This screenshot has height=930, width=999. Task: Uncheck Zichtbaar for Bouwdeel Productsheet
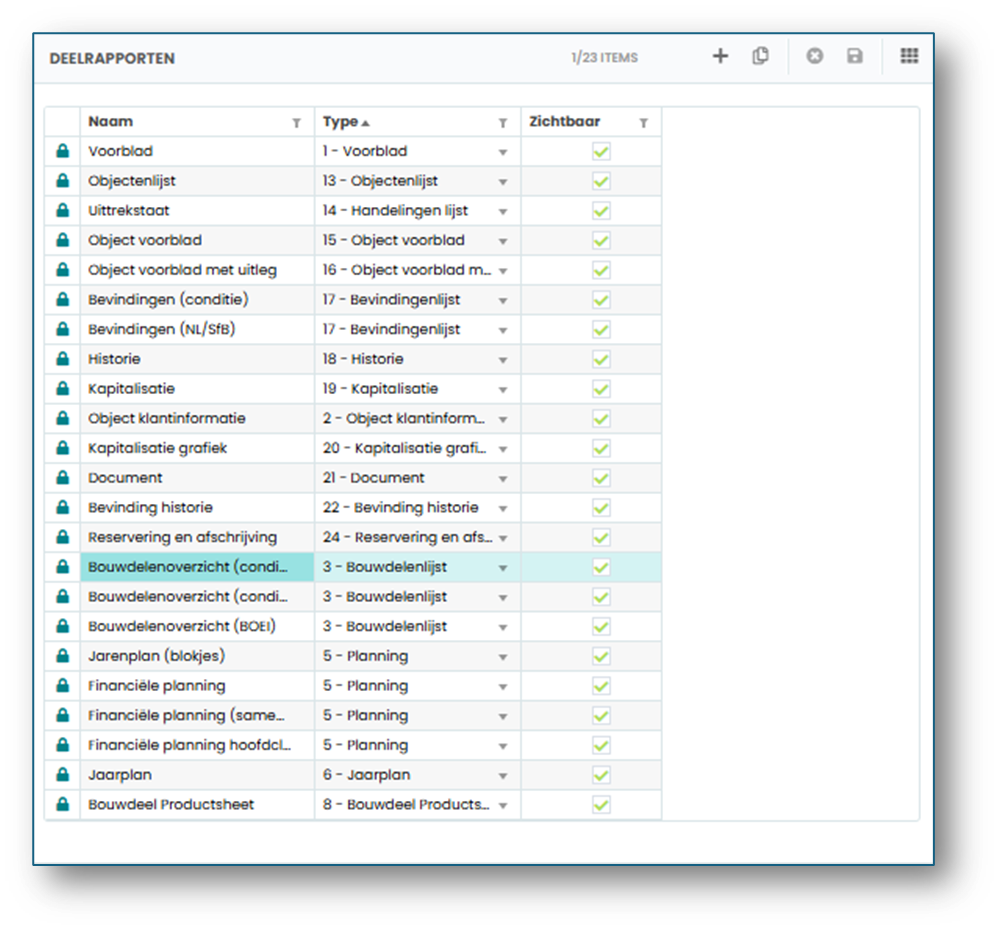click(601, 805)
